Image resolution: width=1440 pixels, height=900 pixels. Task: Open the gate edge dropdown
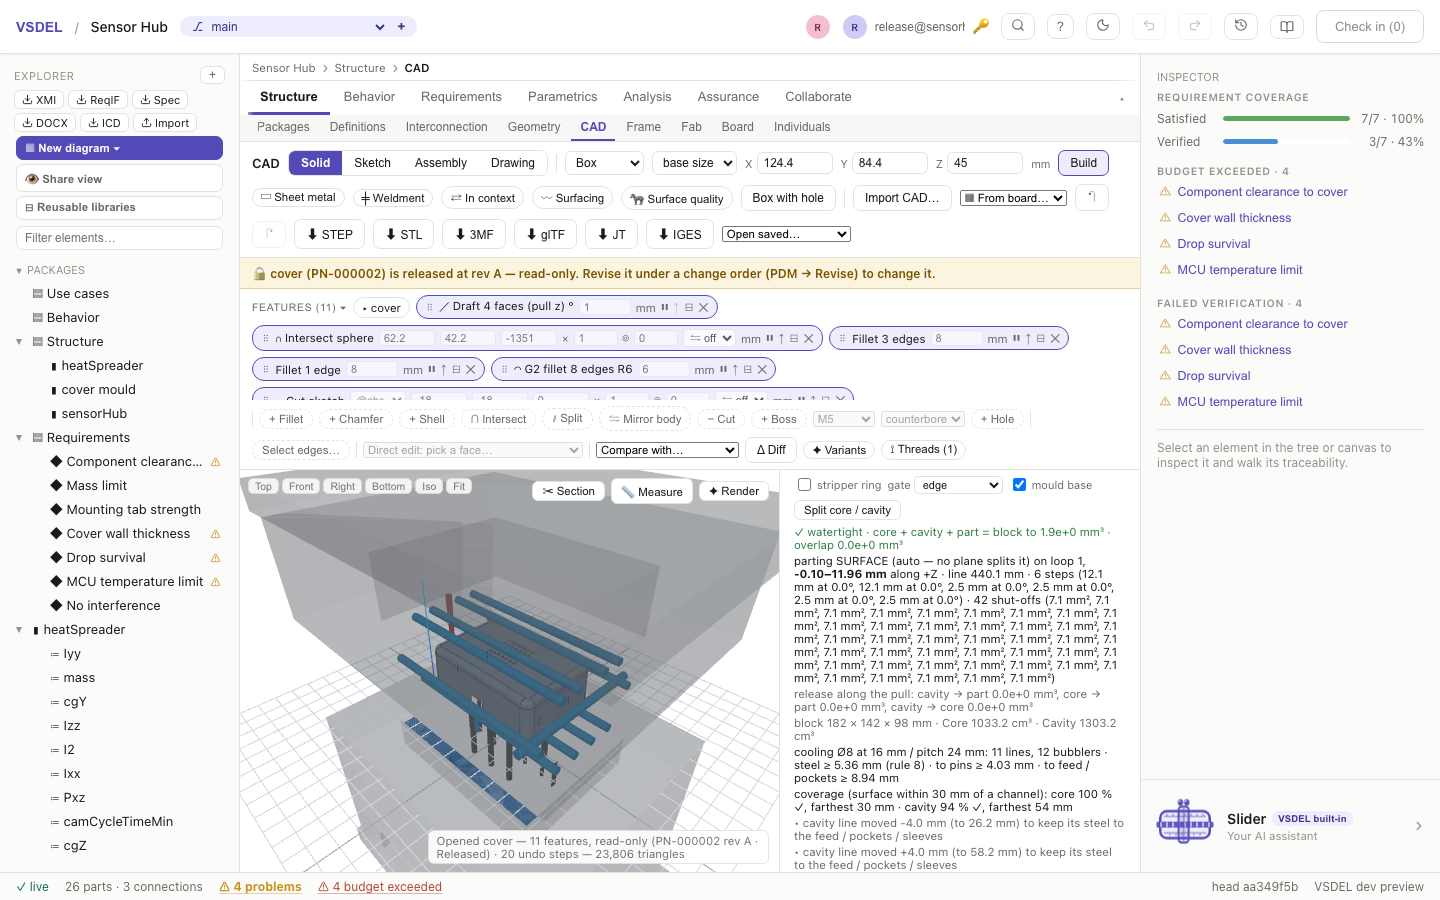[959, 485]
